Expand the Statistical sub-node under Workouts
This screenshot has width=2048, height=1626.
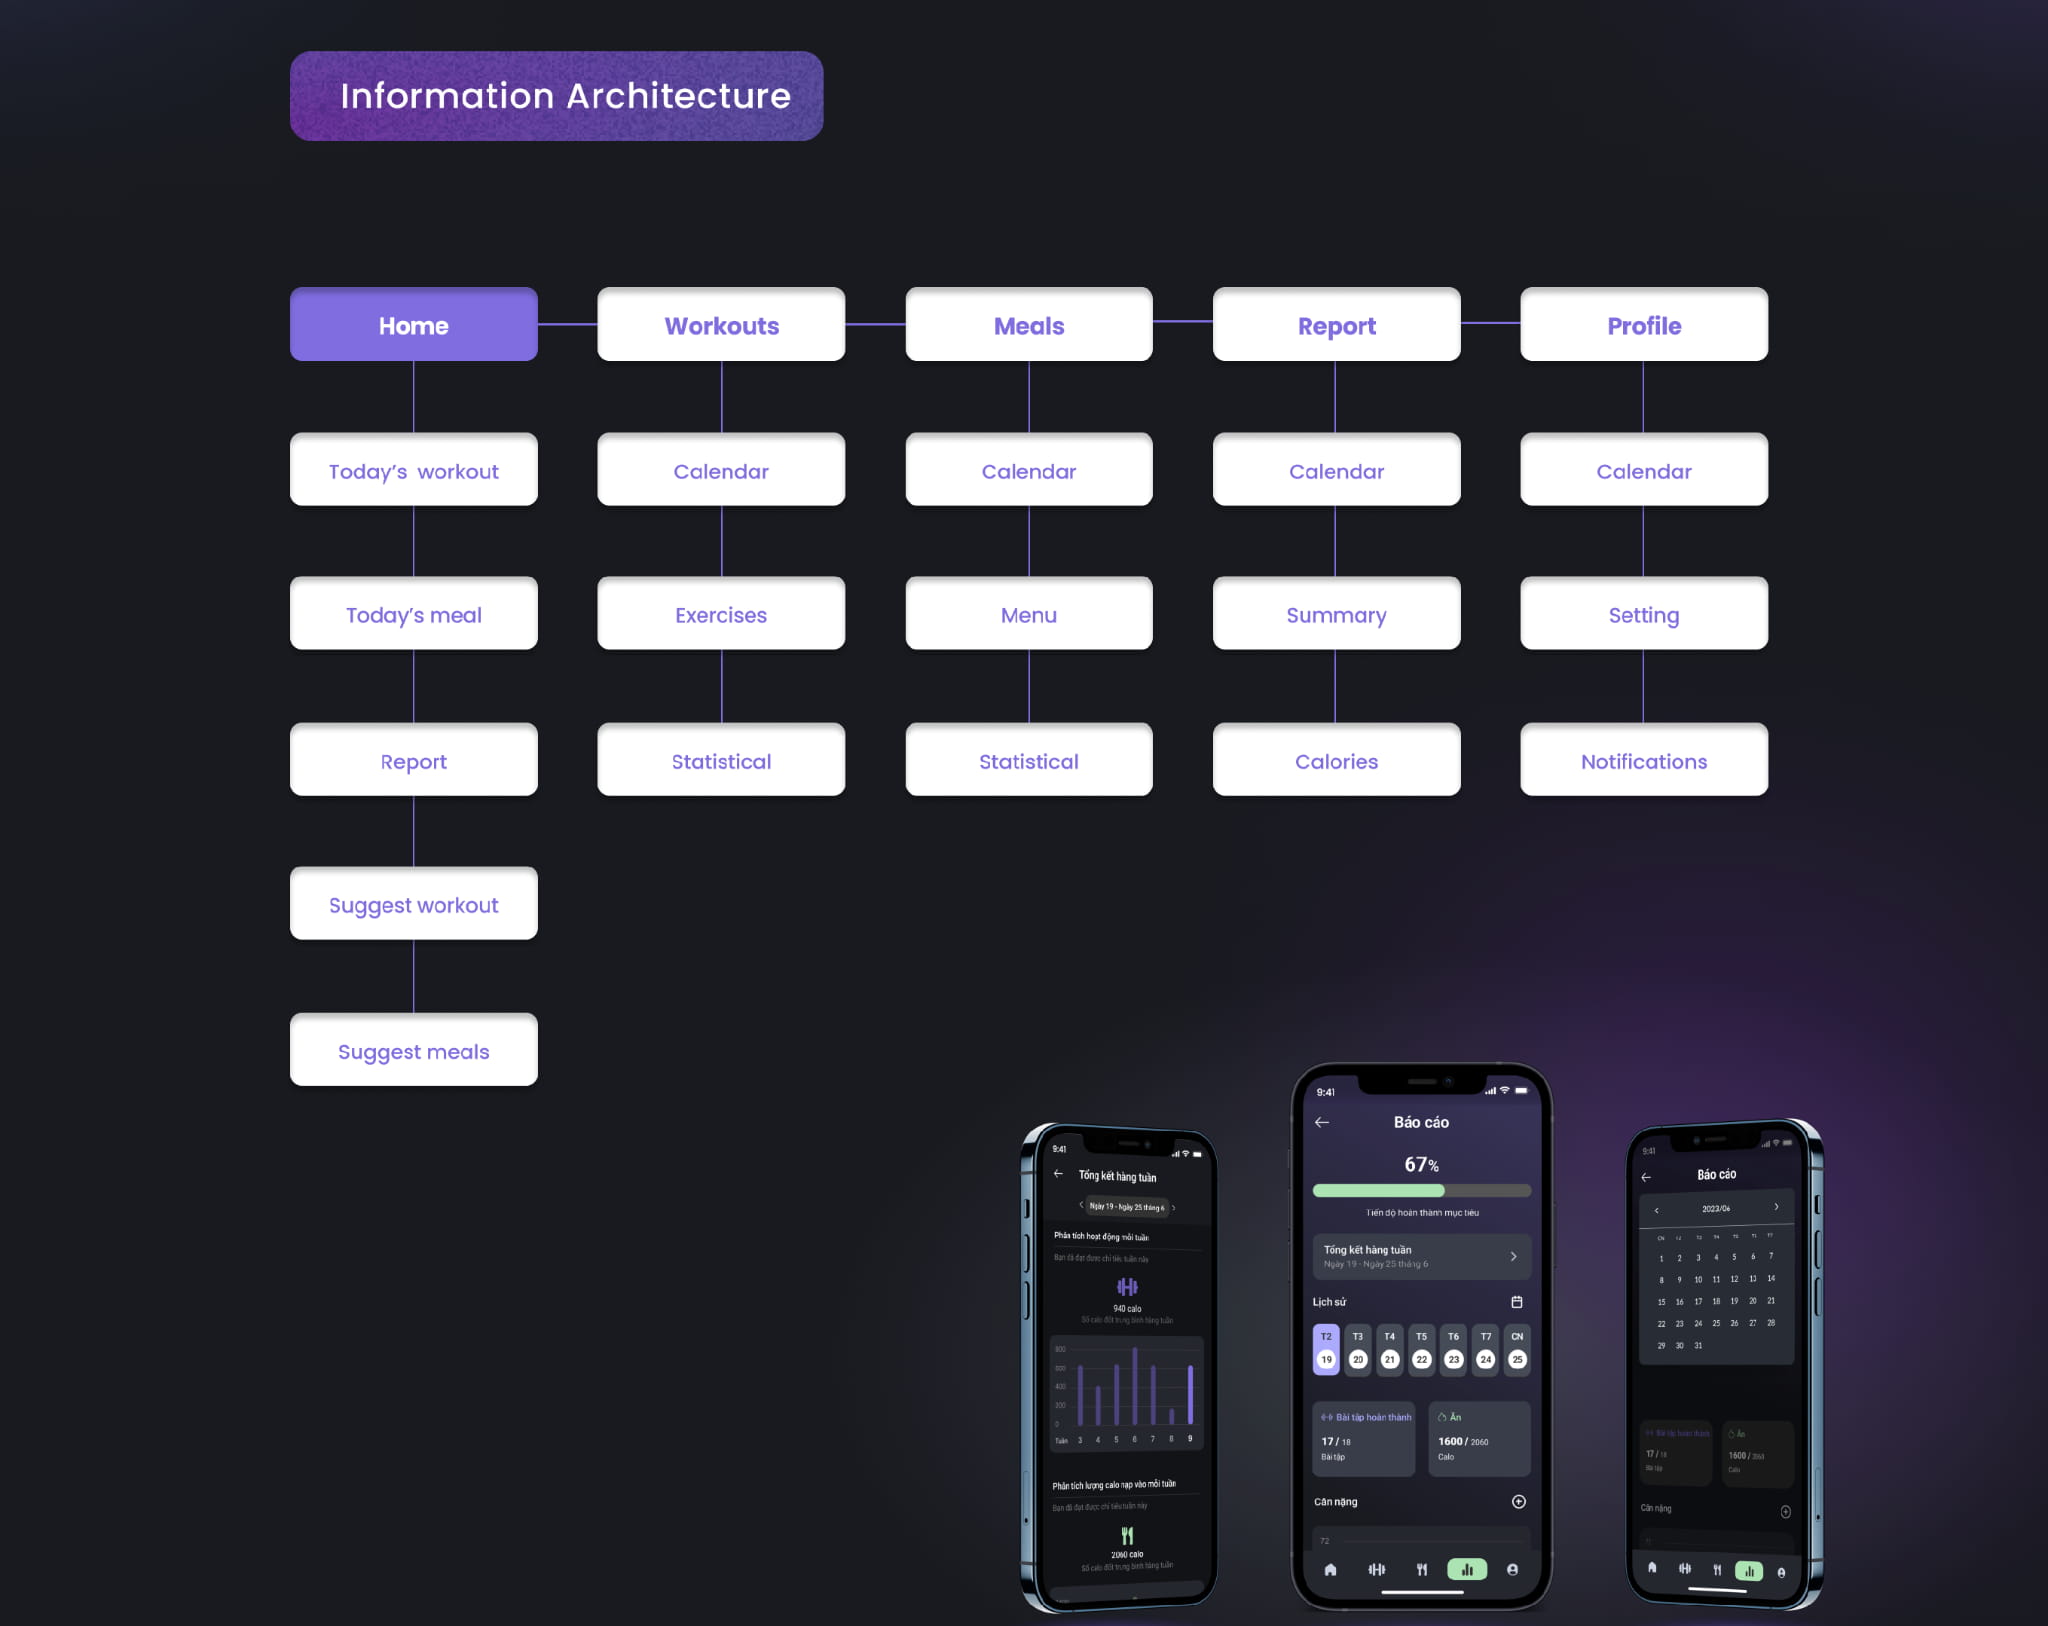721,760
